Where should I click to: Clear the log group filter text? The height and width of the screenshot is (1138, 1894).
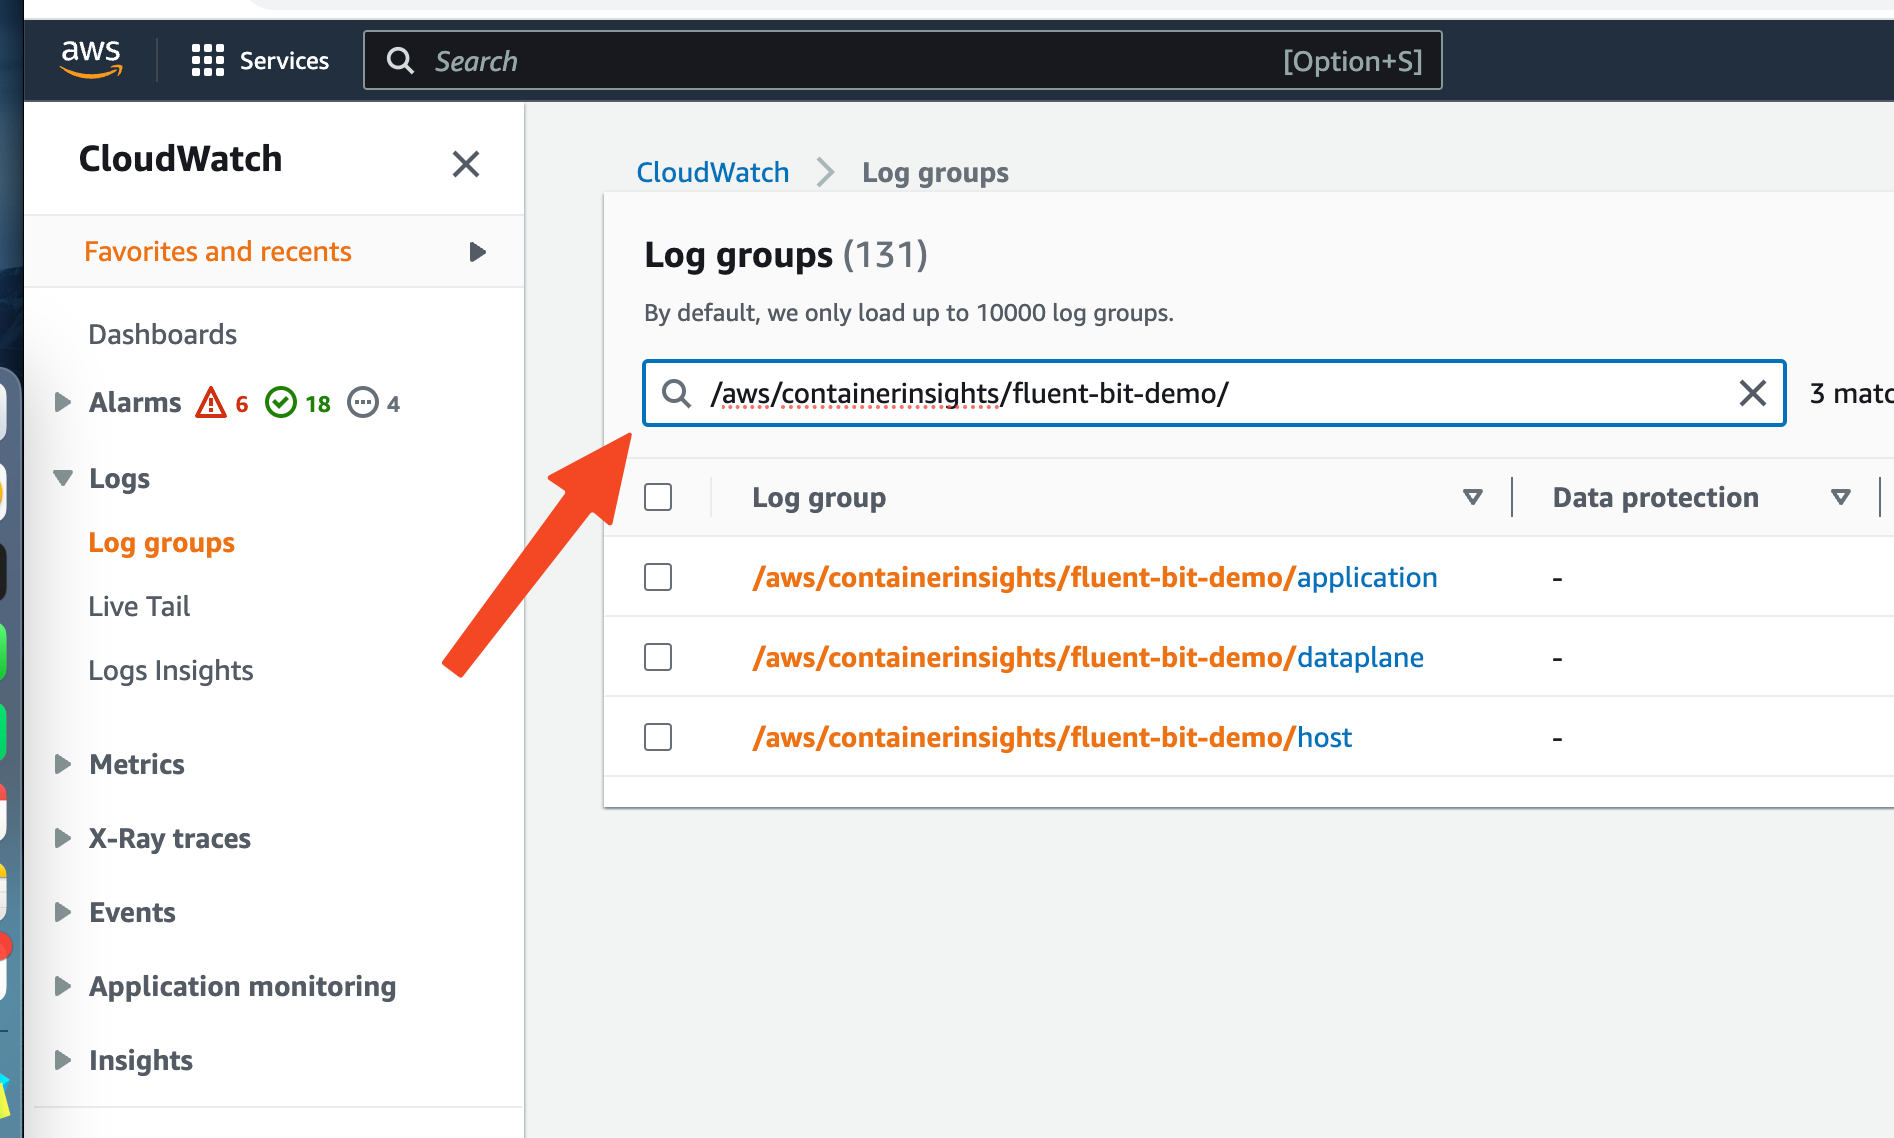coord(1752,393)
